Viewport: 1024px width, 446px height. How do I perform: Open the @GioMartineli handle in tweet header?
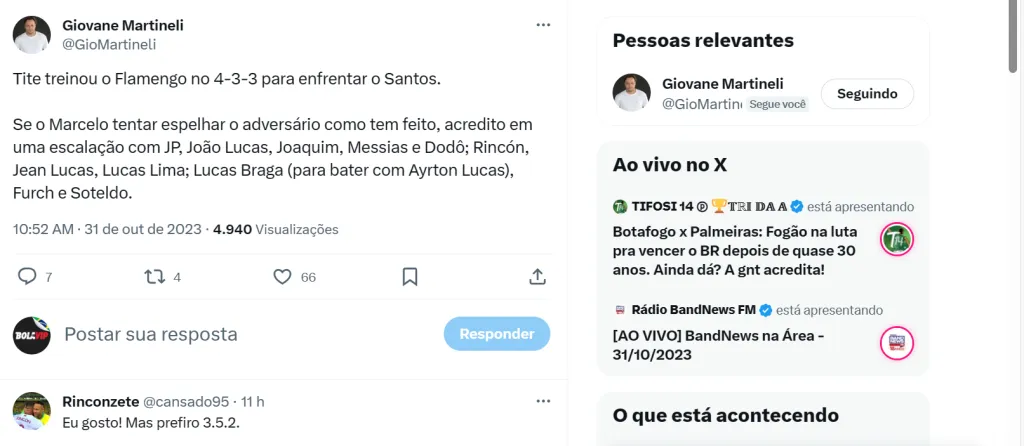109,45
